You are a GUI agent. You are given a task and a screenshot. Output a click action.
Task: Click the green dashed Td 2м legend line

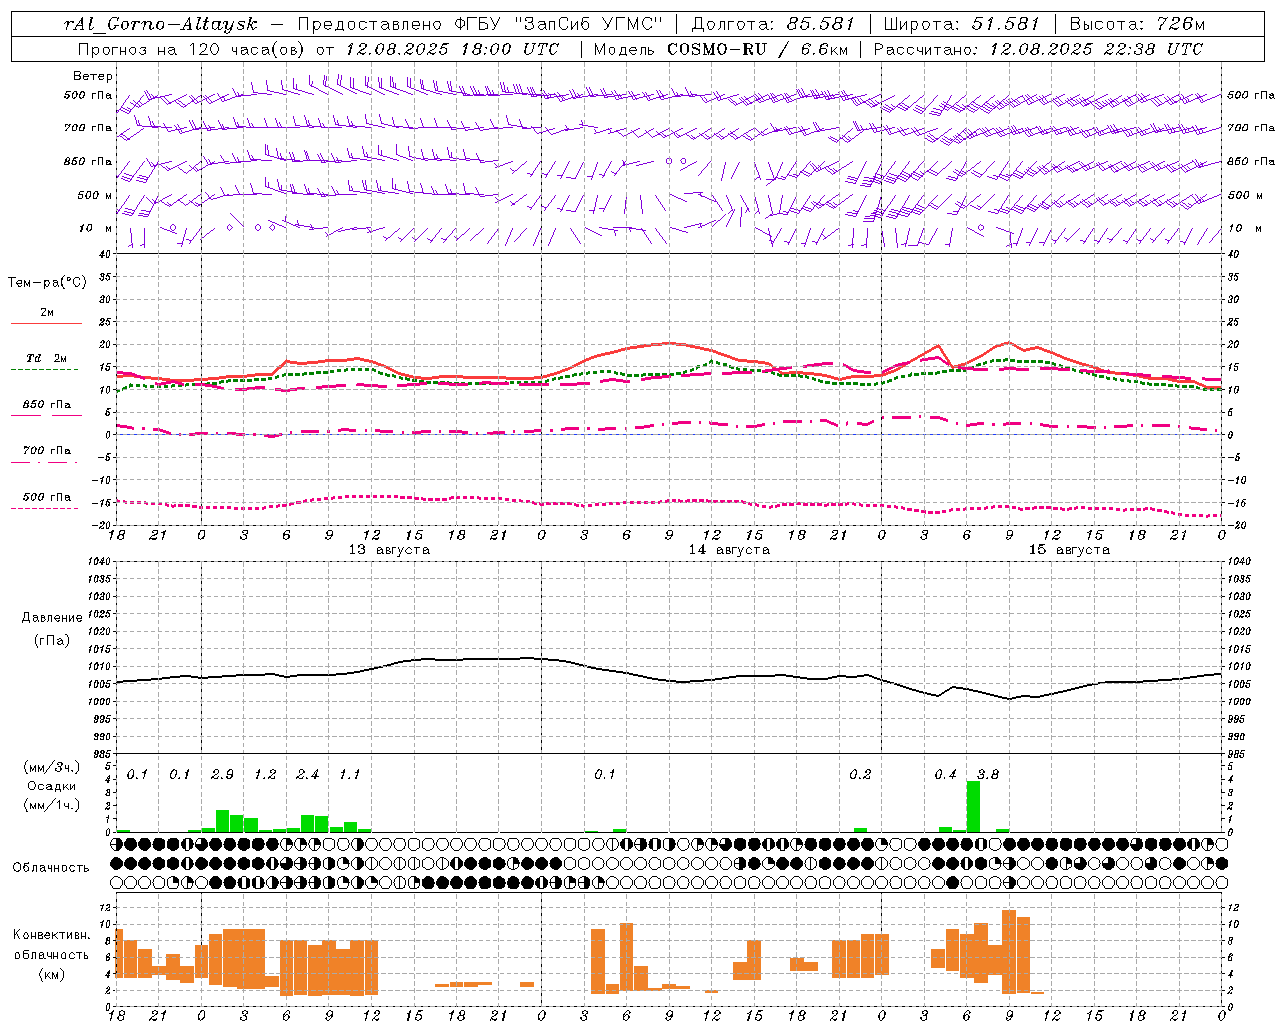point(46,369)
